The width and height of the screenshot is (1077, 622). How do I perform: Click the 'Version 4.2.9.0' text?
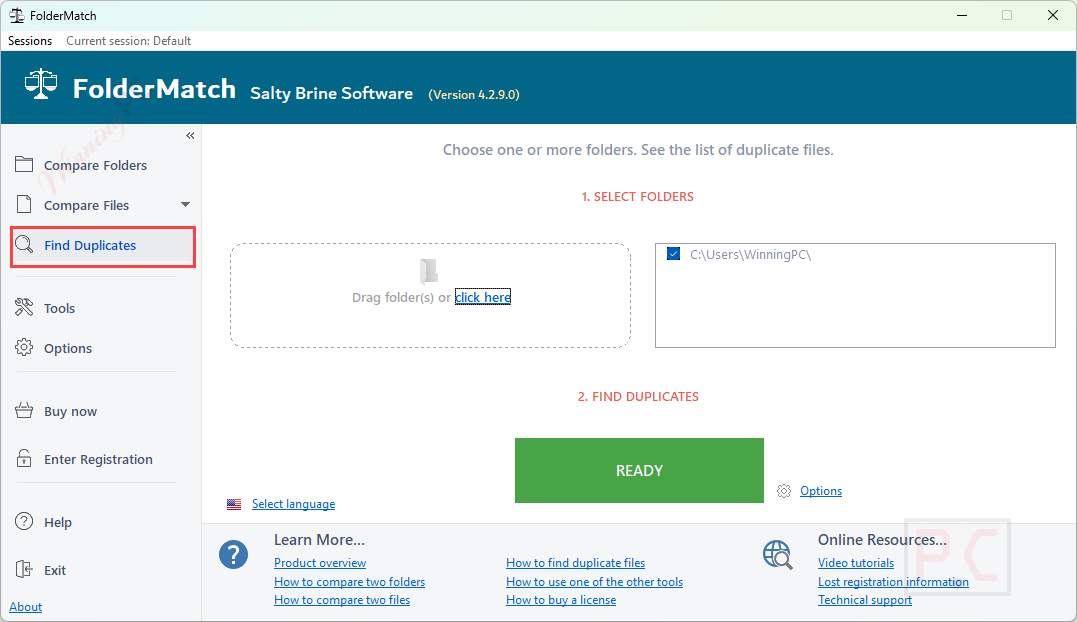point(474,95)
